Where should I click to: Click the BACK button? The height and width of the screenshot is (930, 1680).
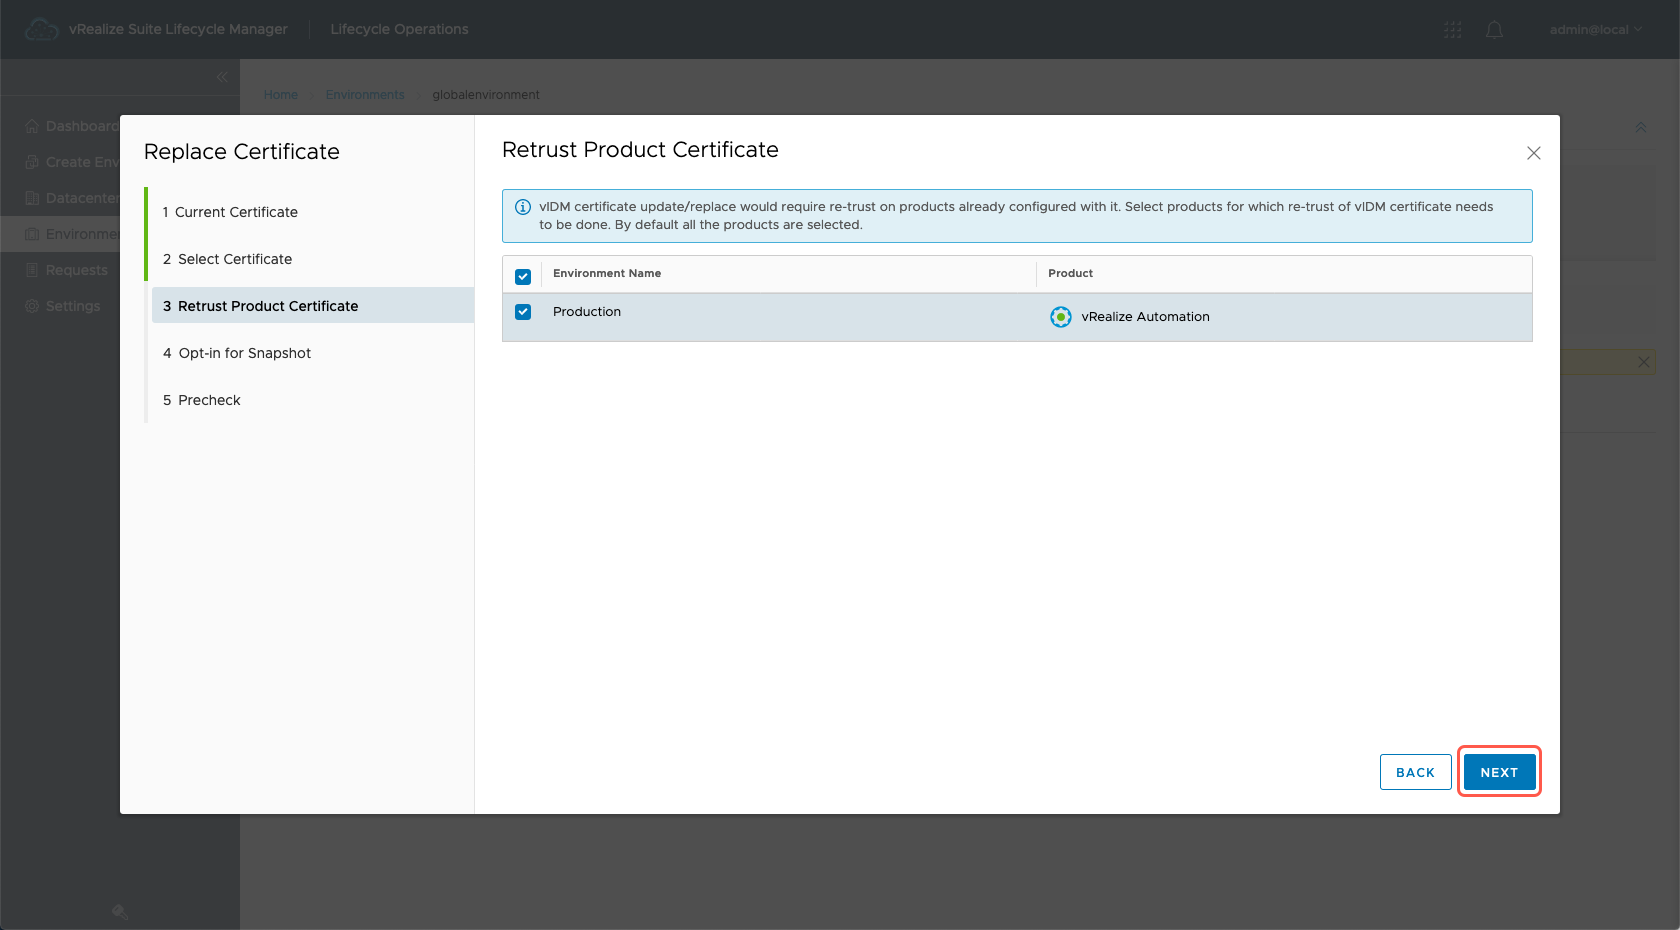(1415, 772)
